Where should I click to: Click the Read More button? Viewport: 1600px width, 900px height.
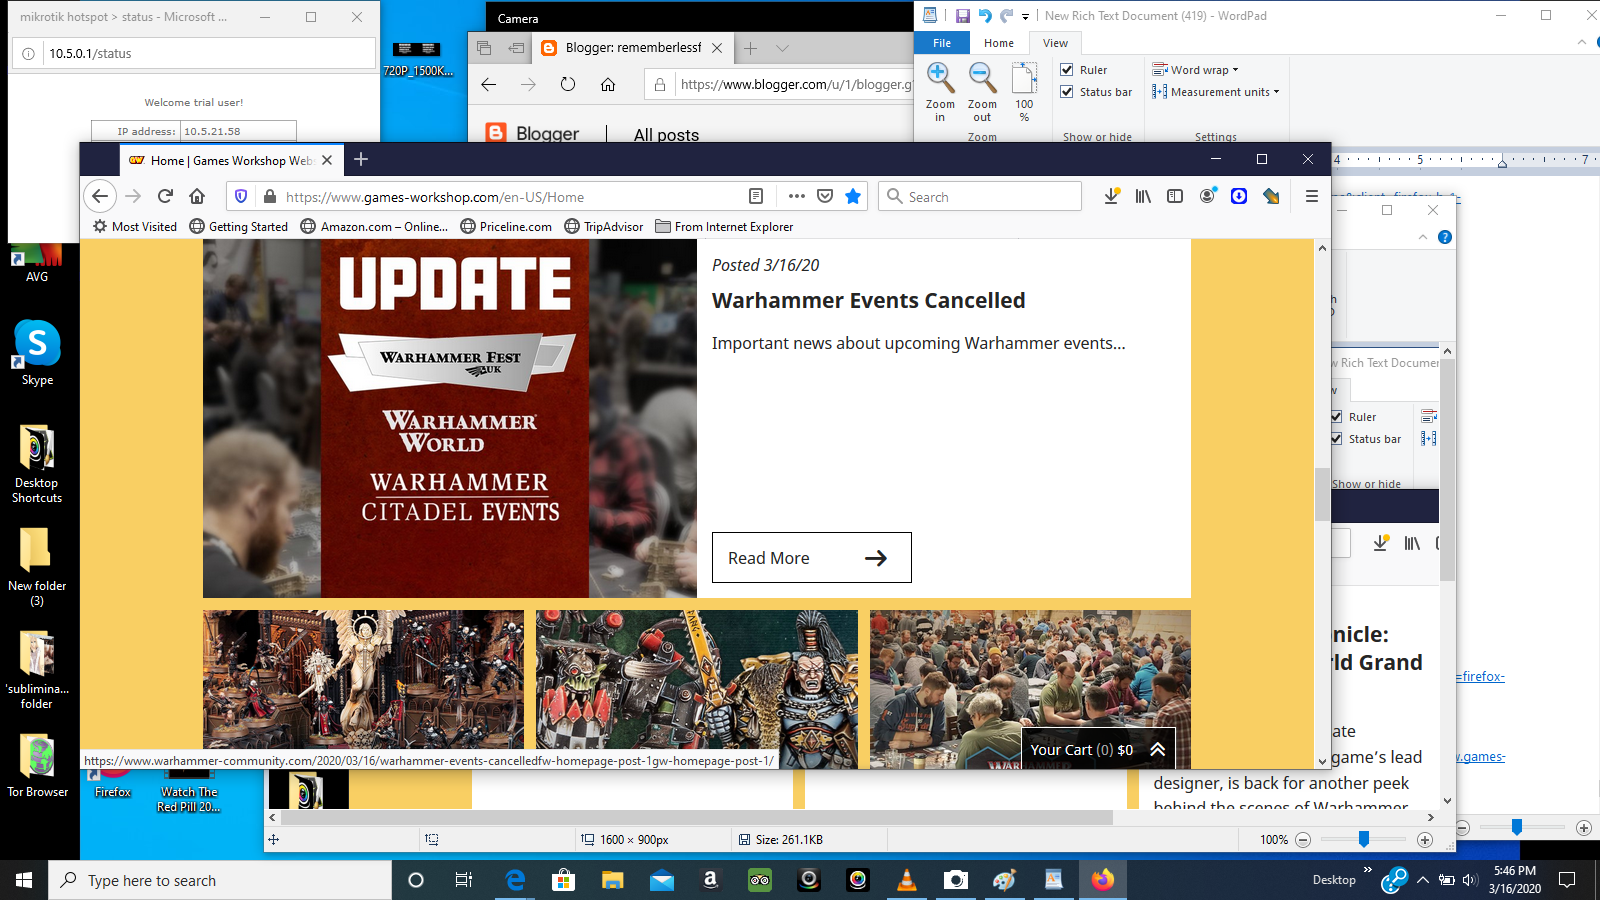[x=811, y=557]
